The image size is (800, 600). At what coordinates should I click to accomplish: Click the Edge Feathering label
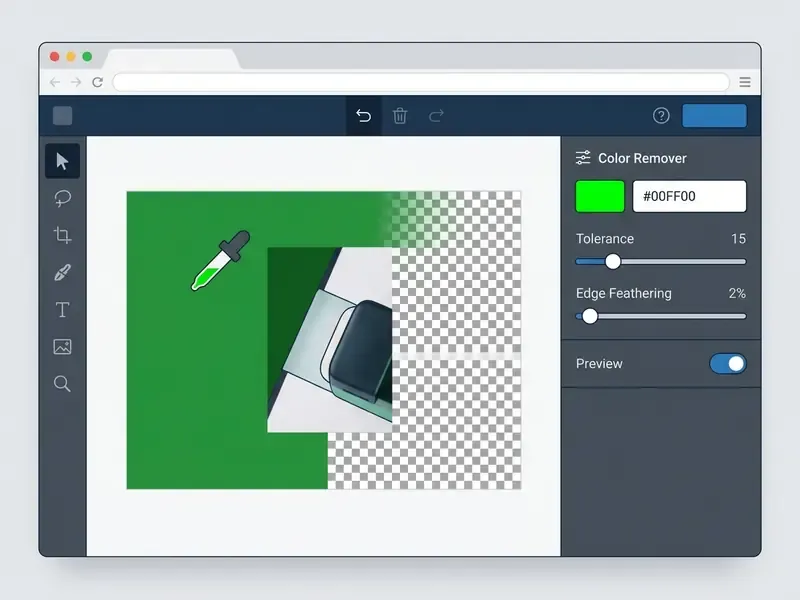coord(624,293)
